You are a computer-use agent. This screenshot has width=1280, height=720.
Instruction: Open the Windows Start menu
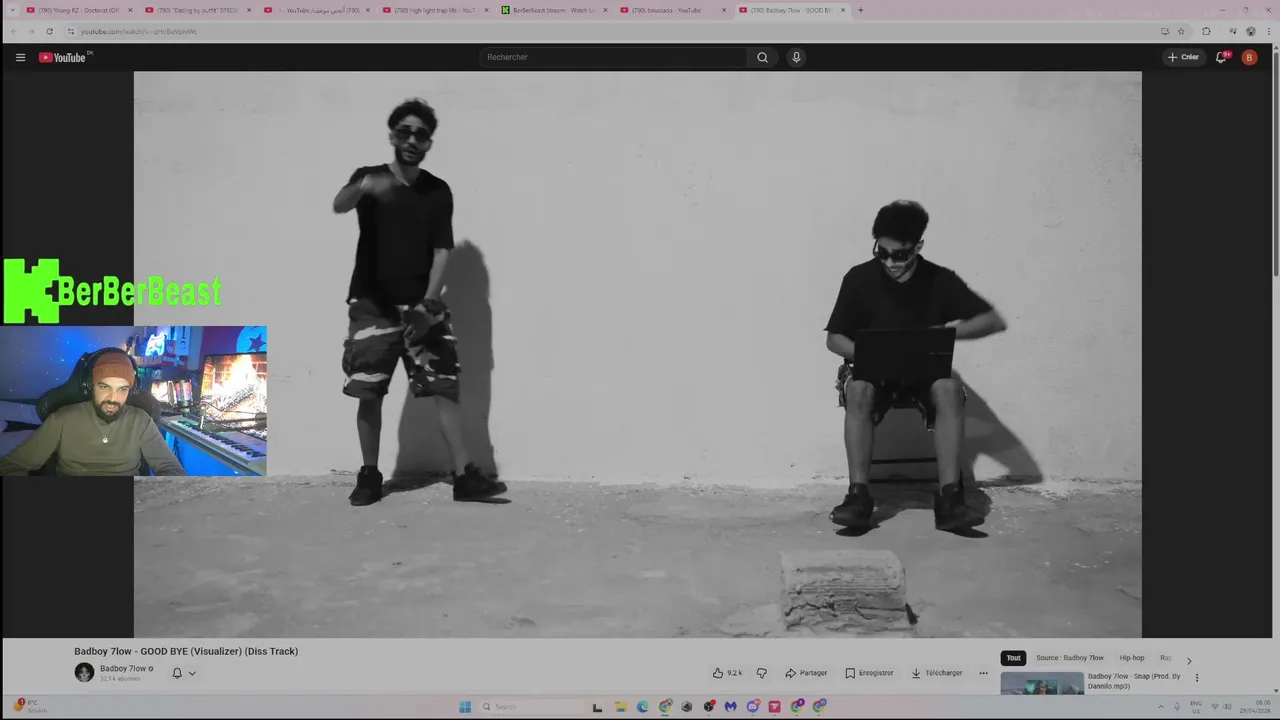[x=465, y=707]
